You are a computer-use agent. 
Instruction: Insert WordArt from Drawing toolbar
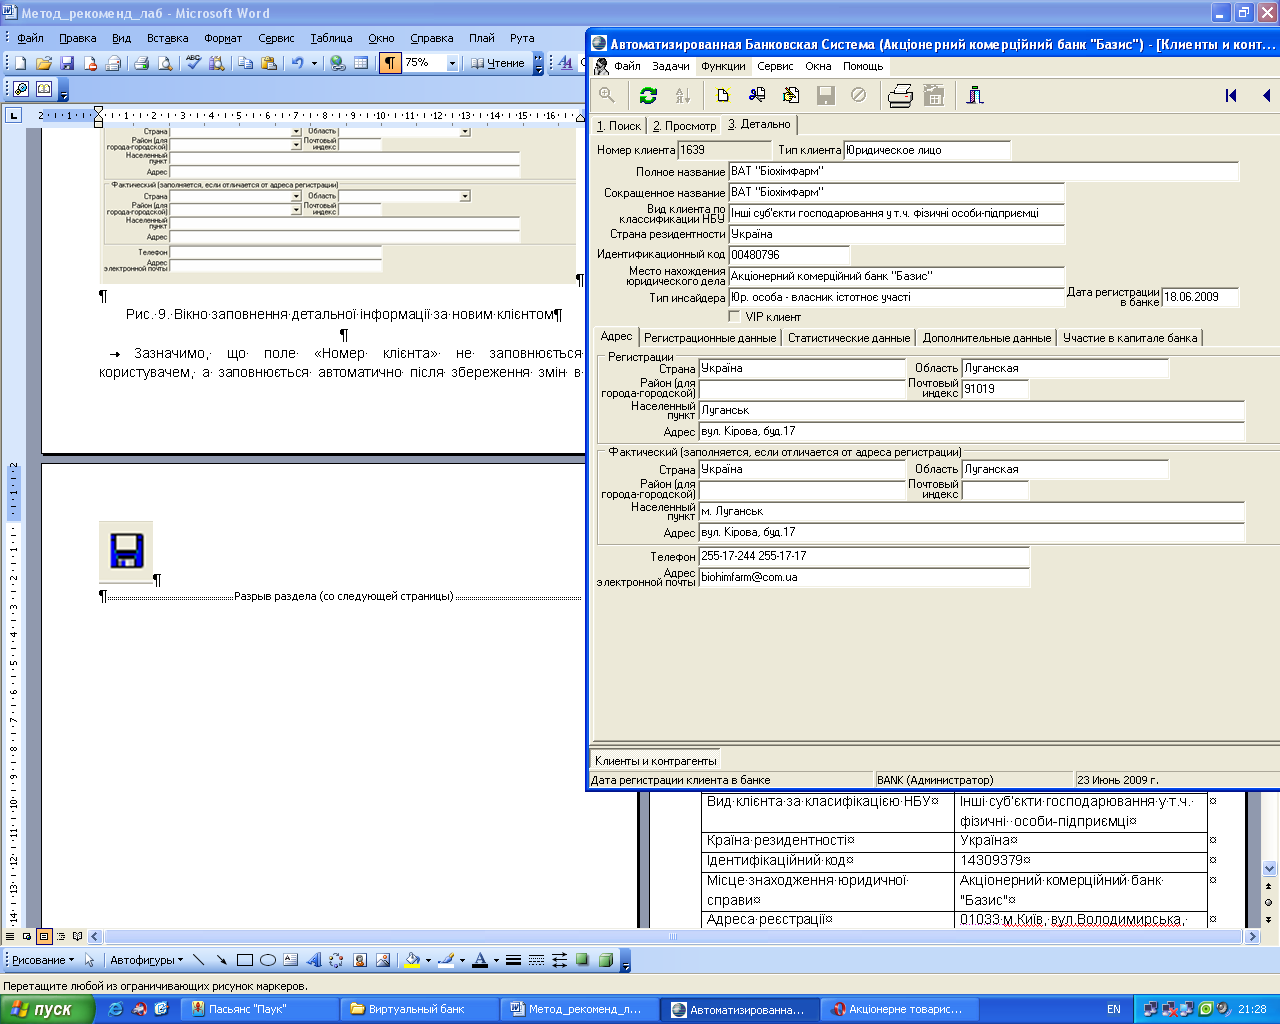click(x=313, y=960)
